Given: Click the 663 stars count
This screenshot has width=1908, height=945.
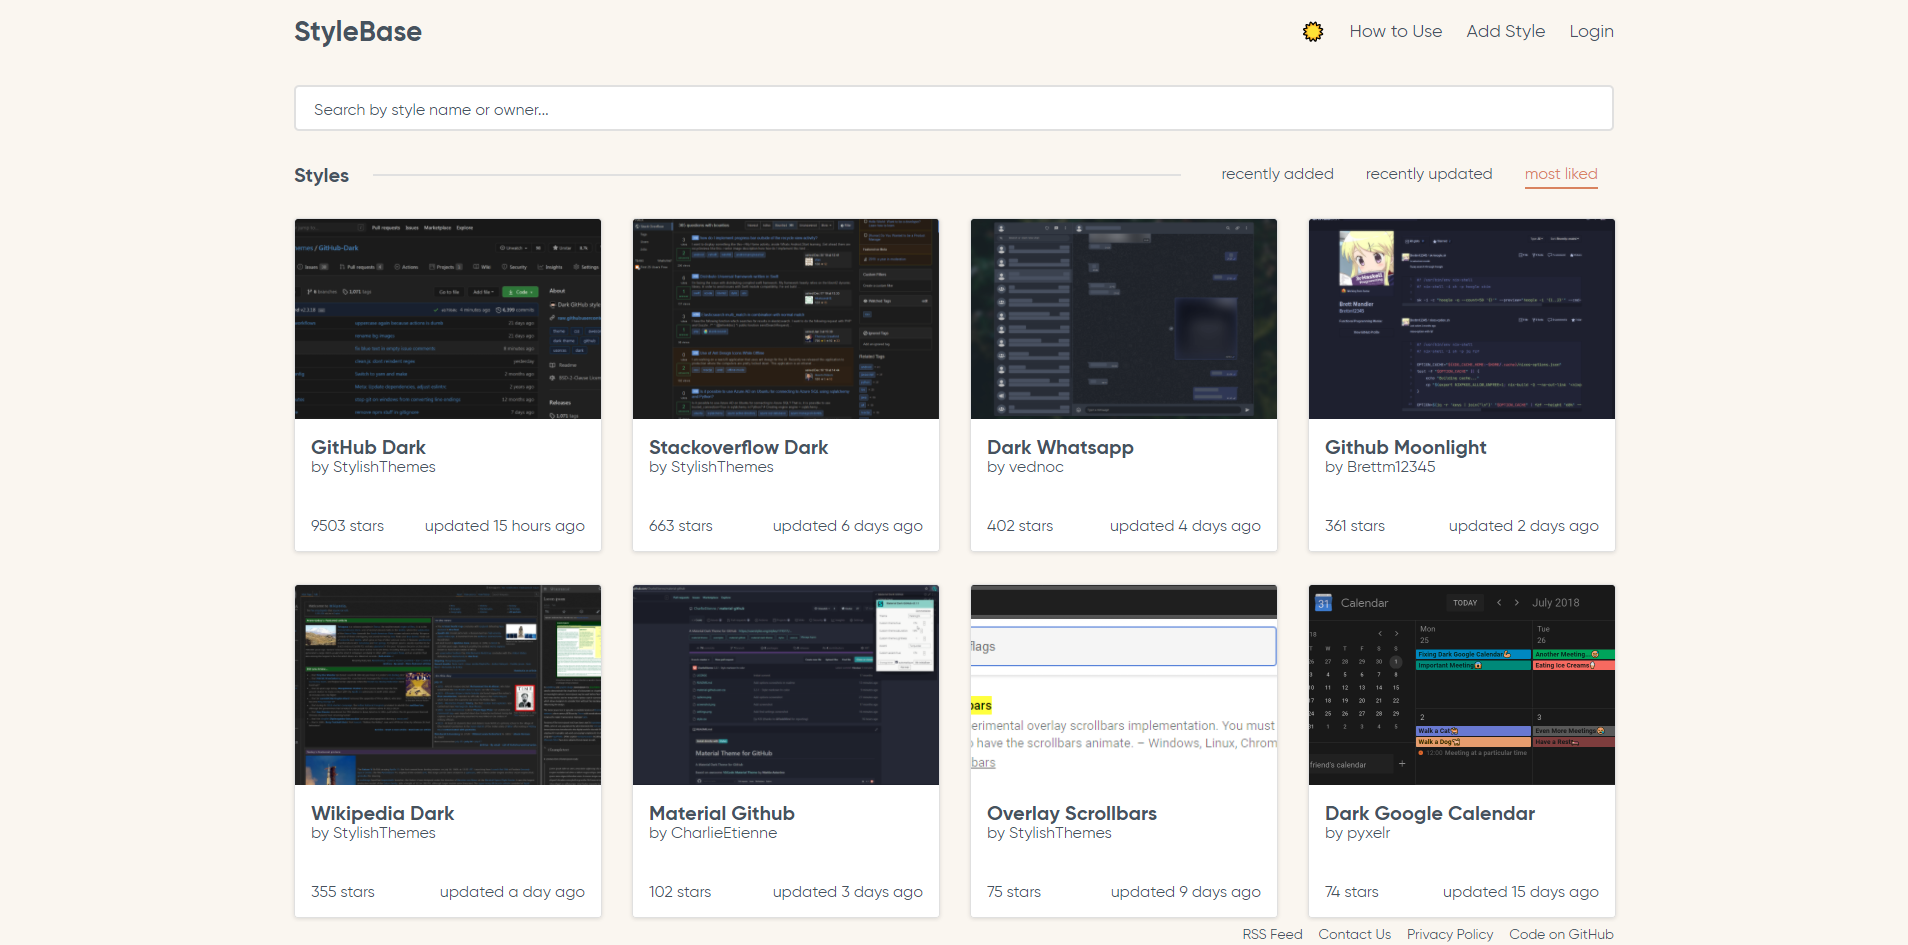Looking at the screenshot, I should click(x=680, y=526).
